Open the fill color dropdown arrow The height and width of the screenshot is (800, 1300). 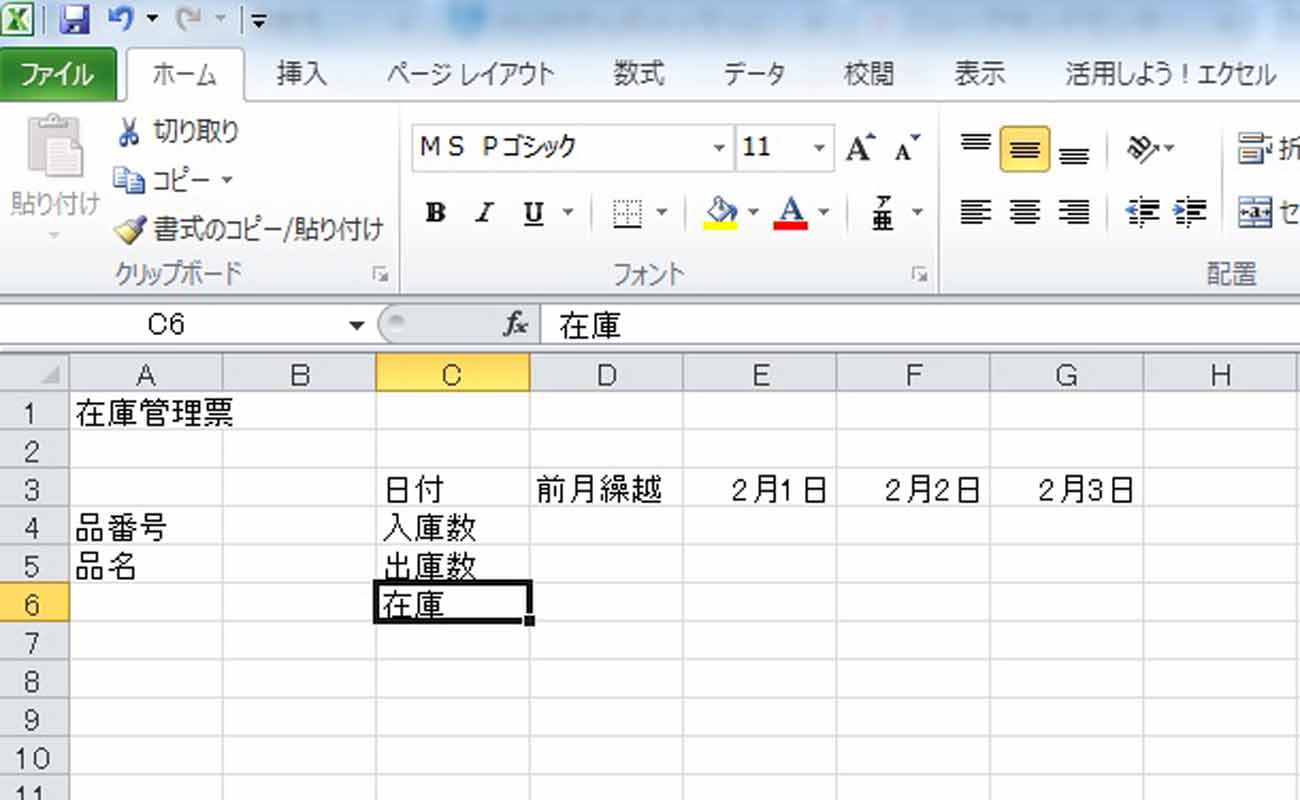click(x=753, y=213)
